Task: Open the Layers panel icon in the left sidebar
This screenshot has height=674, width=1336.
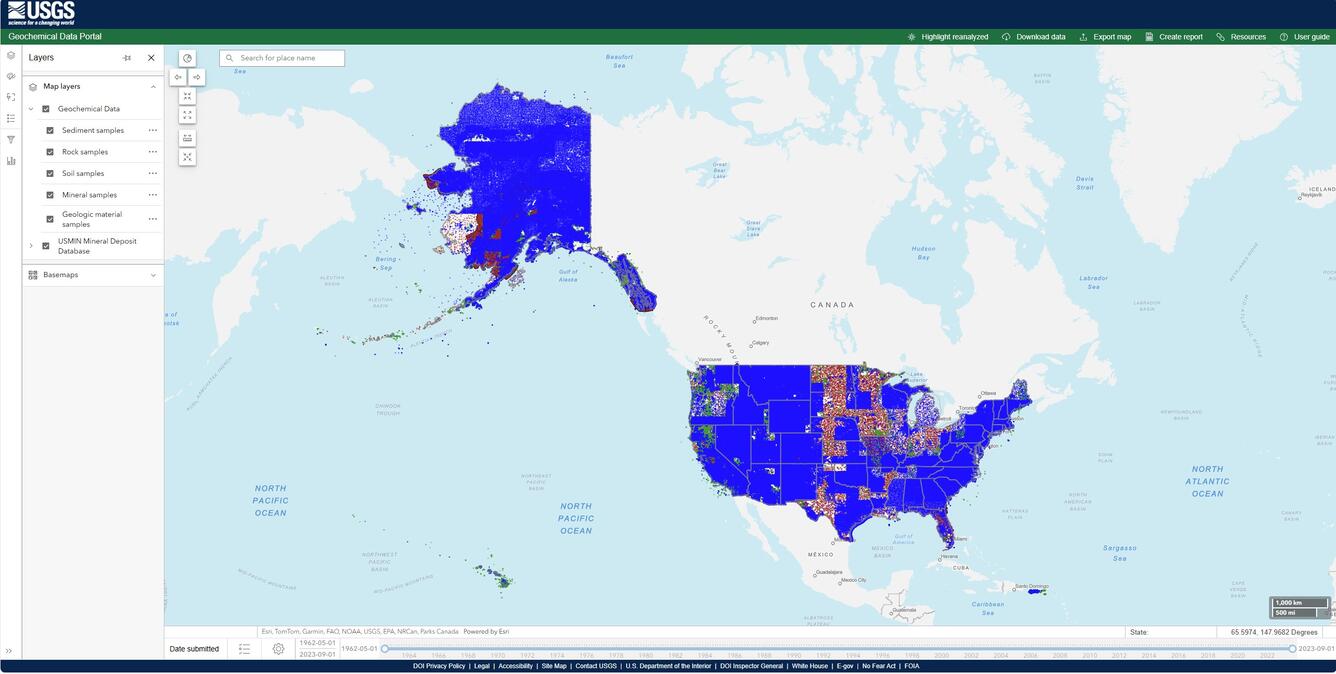Action: (x=9, y=57)
